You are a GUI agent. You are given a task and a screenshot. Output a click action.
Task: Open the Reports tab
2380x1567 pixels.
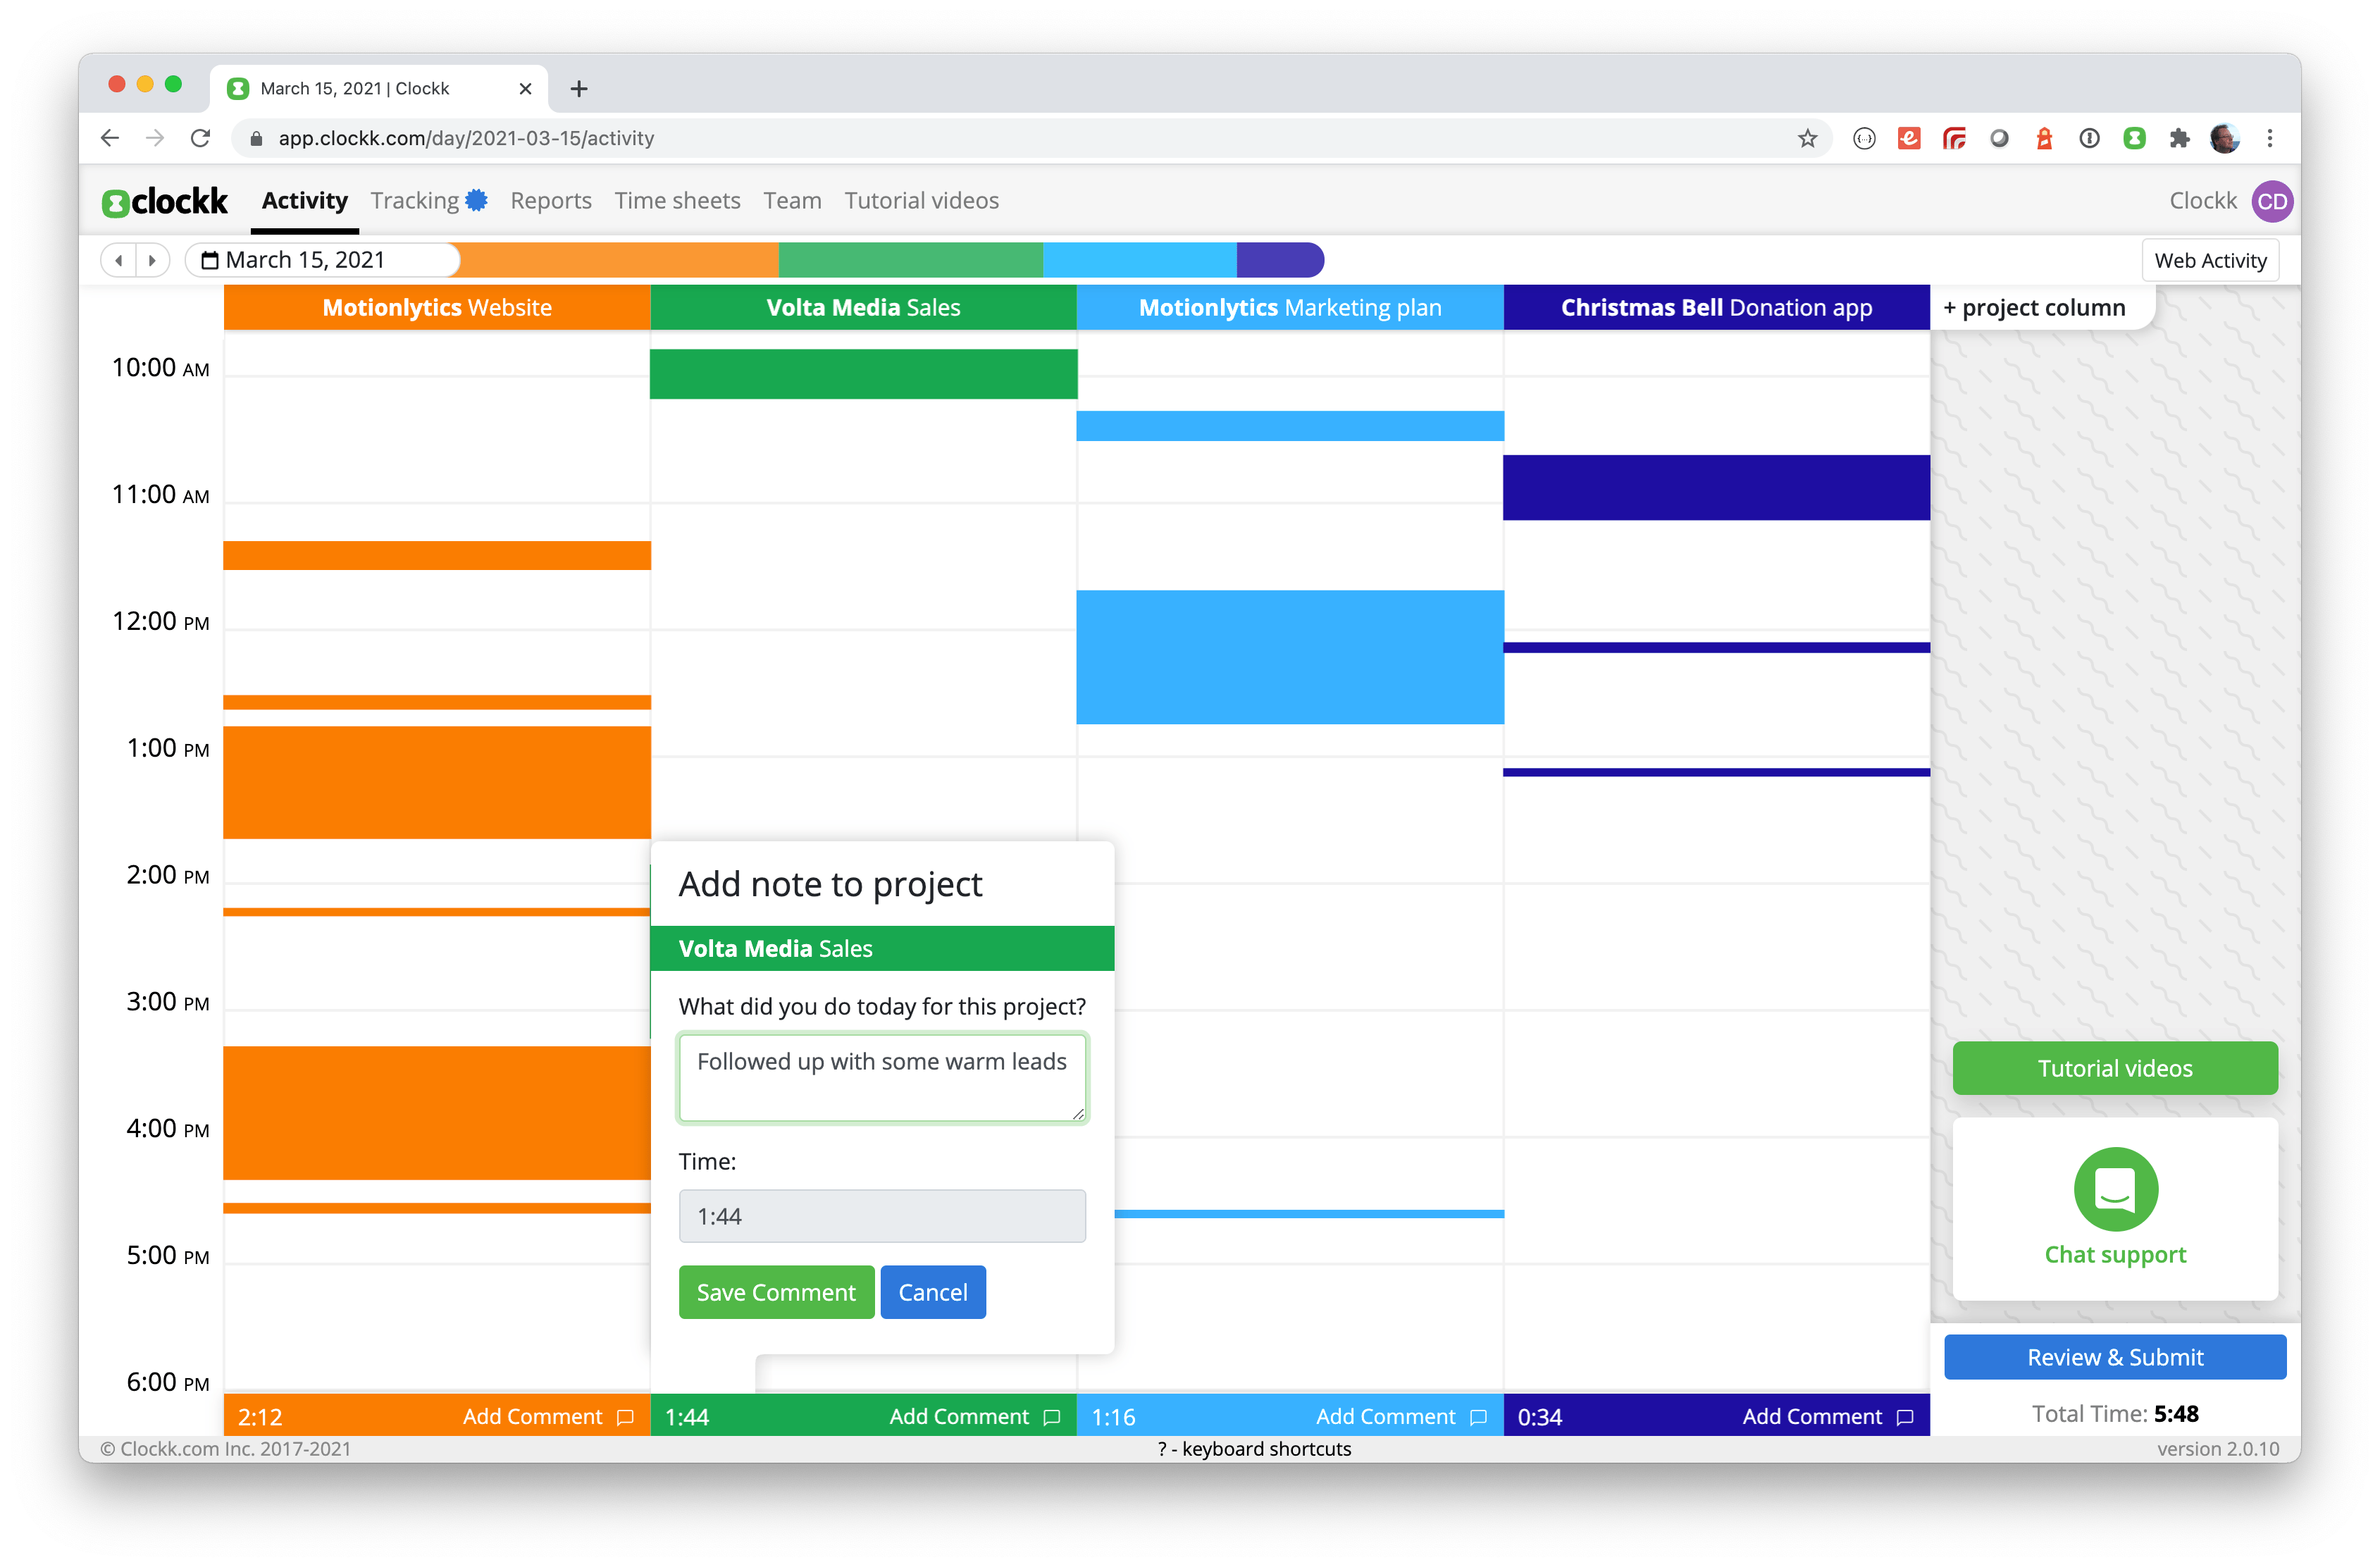click(x=551, y=200)
